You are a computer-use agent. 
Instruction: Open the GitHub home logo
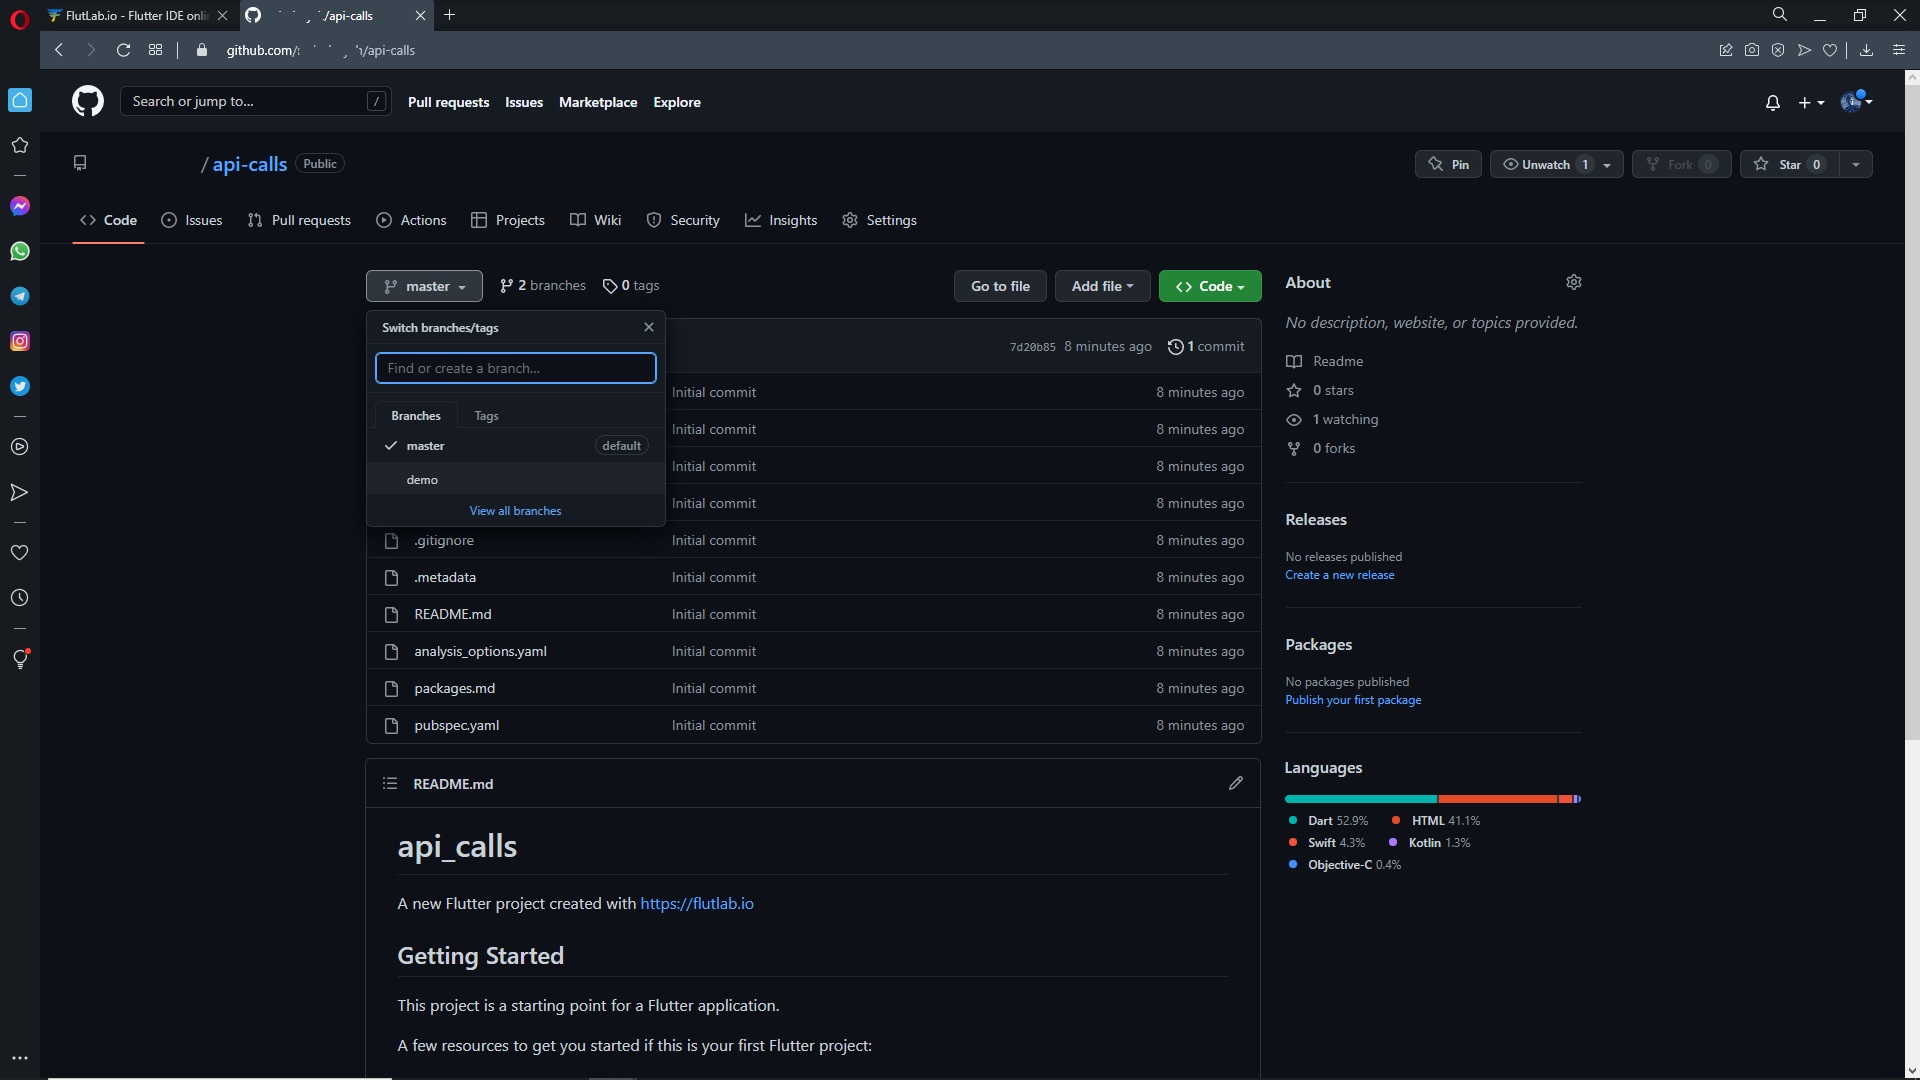[88, 101]
